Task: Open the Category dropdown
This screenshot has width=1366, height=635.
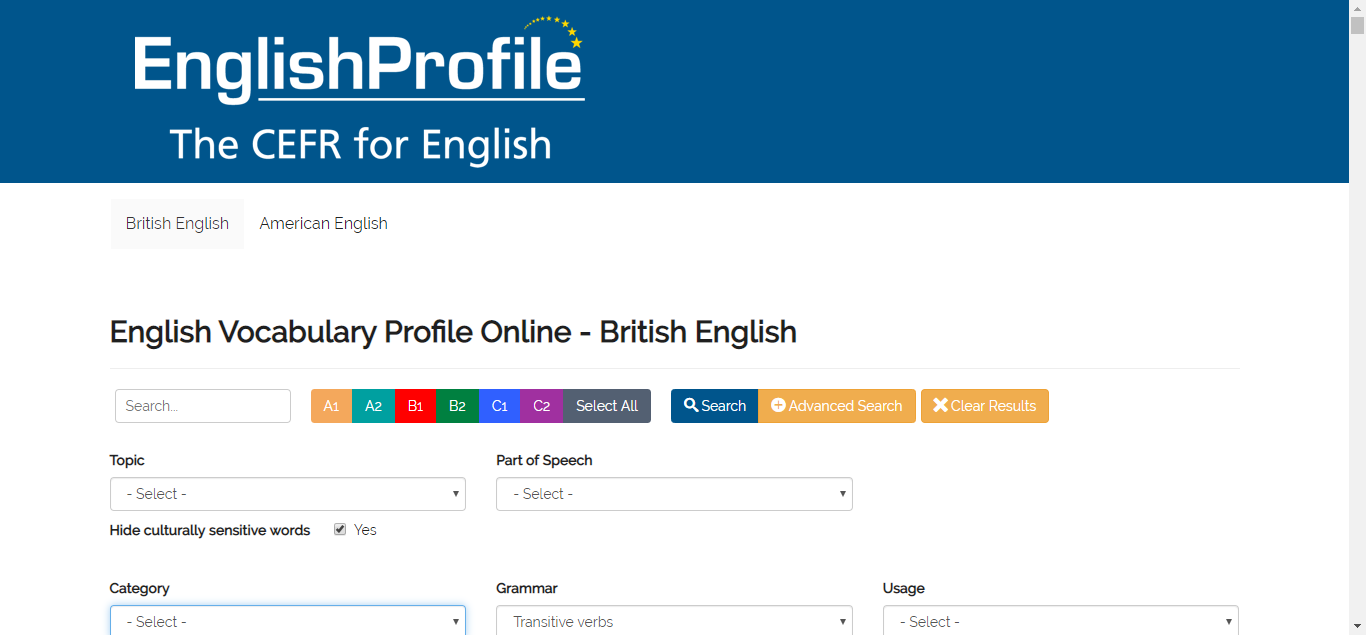Action: [x=288, y=620]
